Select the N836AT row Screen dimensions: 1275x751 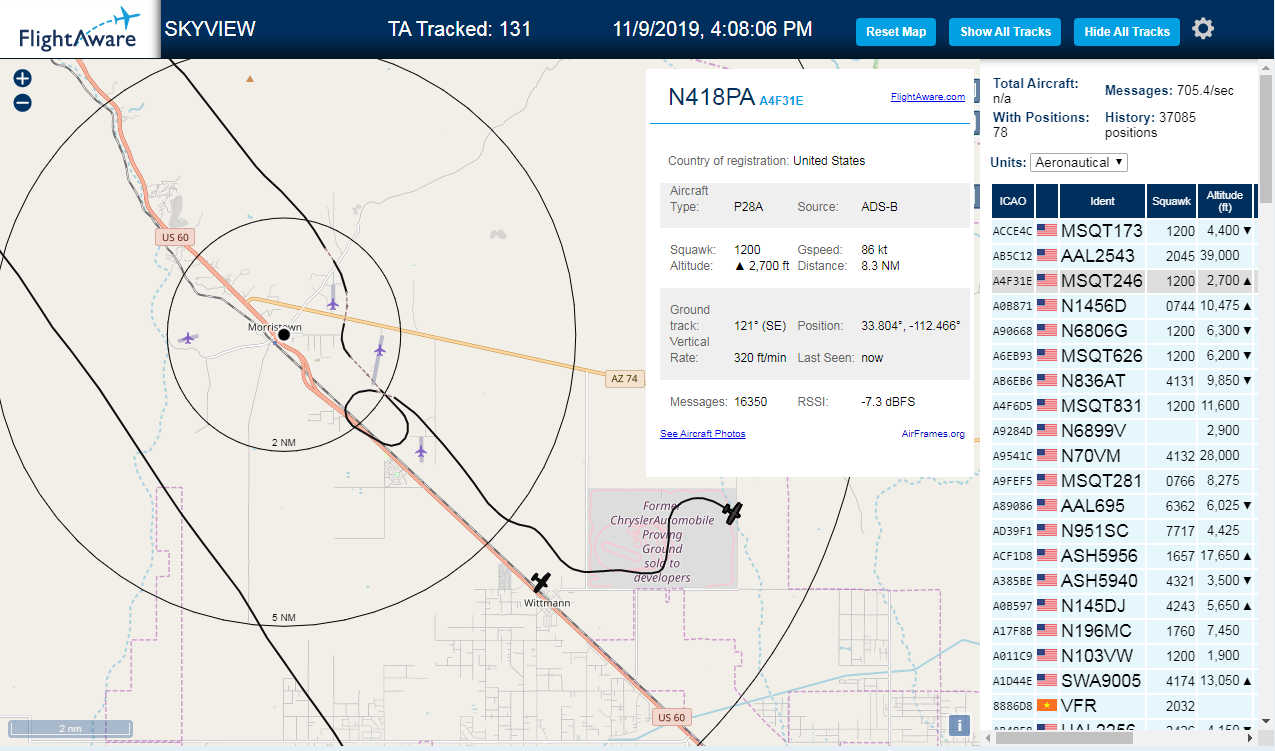click(x=1123, y=381)
